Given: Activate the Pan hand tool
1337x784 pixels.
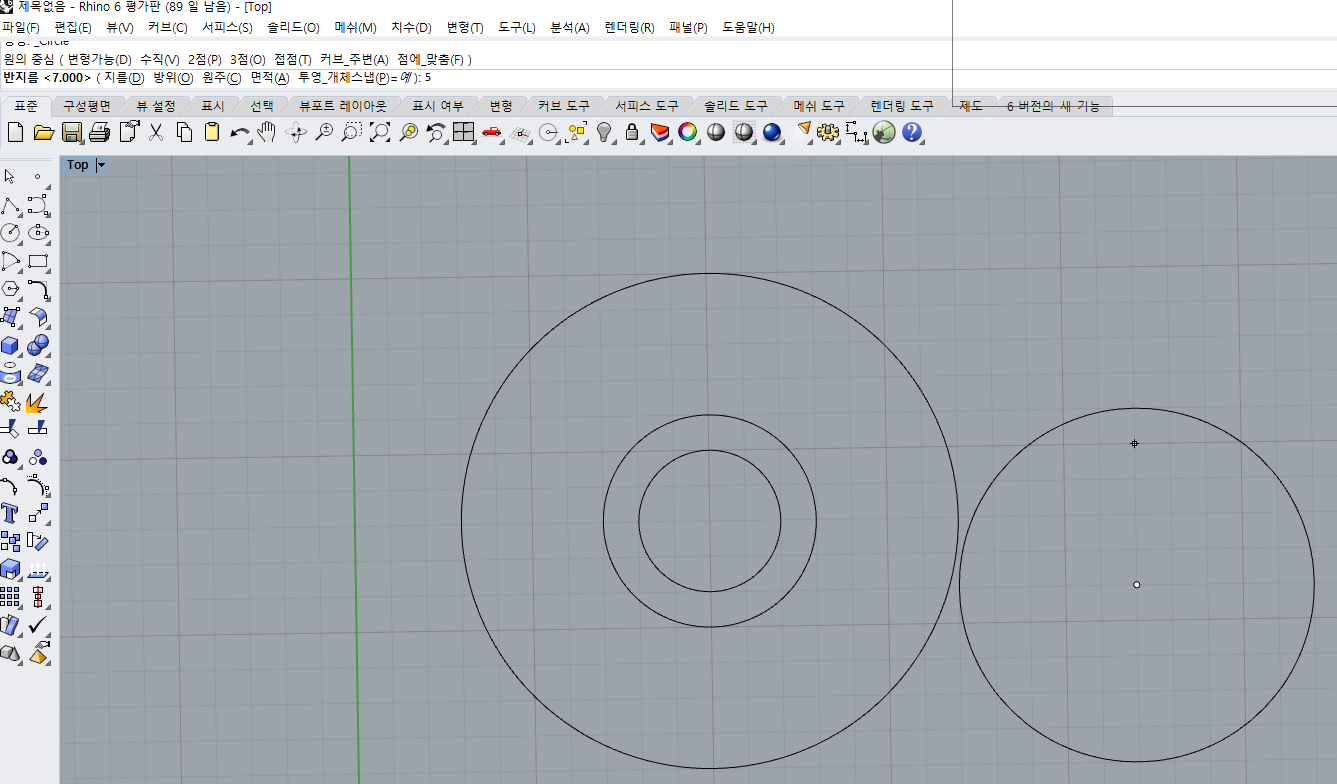Looking at the screenshot, I should (266, 132).
